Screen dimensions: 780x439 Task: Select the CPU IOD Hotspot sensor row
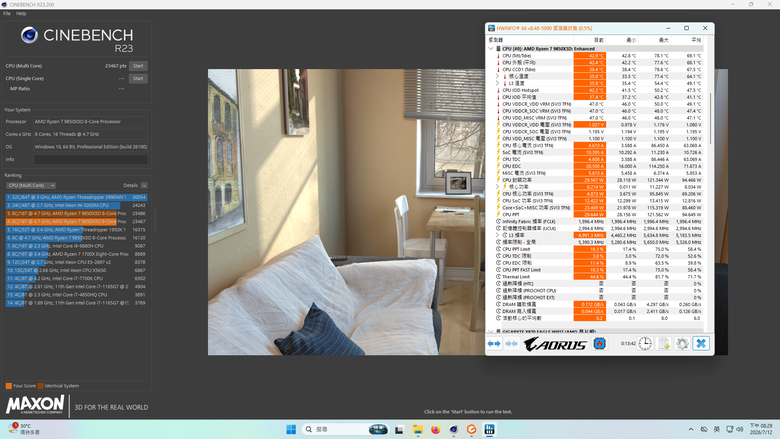click(x=595, y=90)
